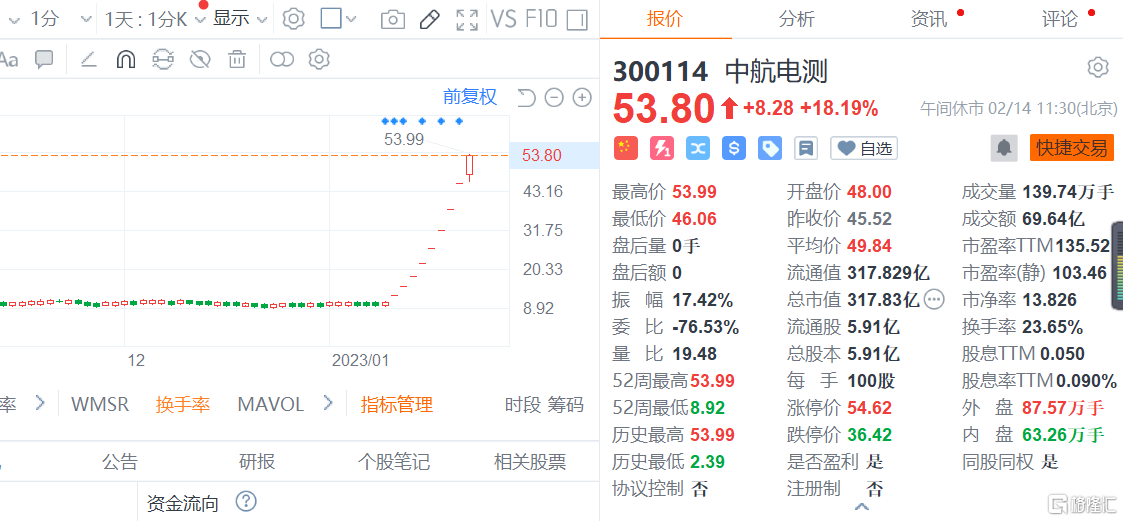Click the last candlestick on chart
Image resolution: width=1123 pixels, height=521 pixels.
click(470, 166)
